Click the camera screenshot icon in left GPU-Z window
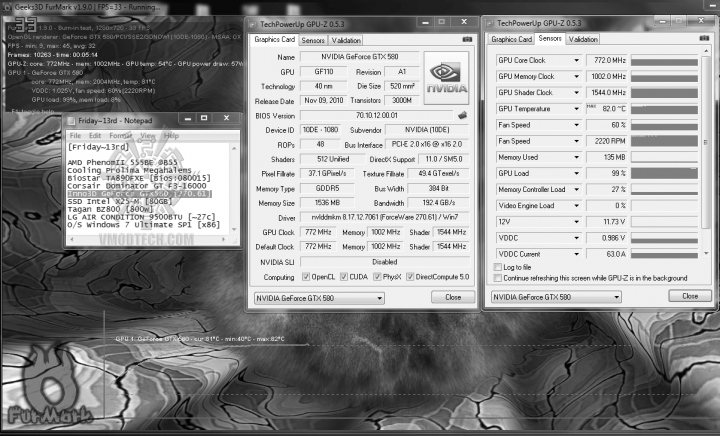 467,40
